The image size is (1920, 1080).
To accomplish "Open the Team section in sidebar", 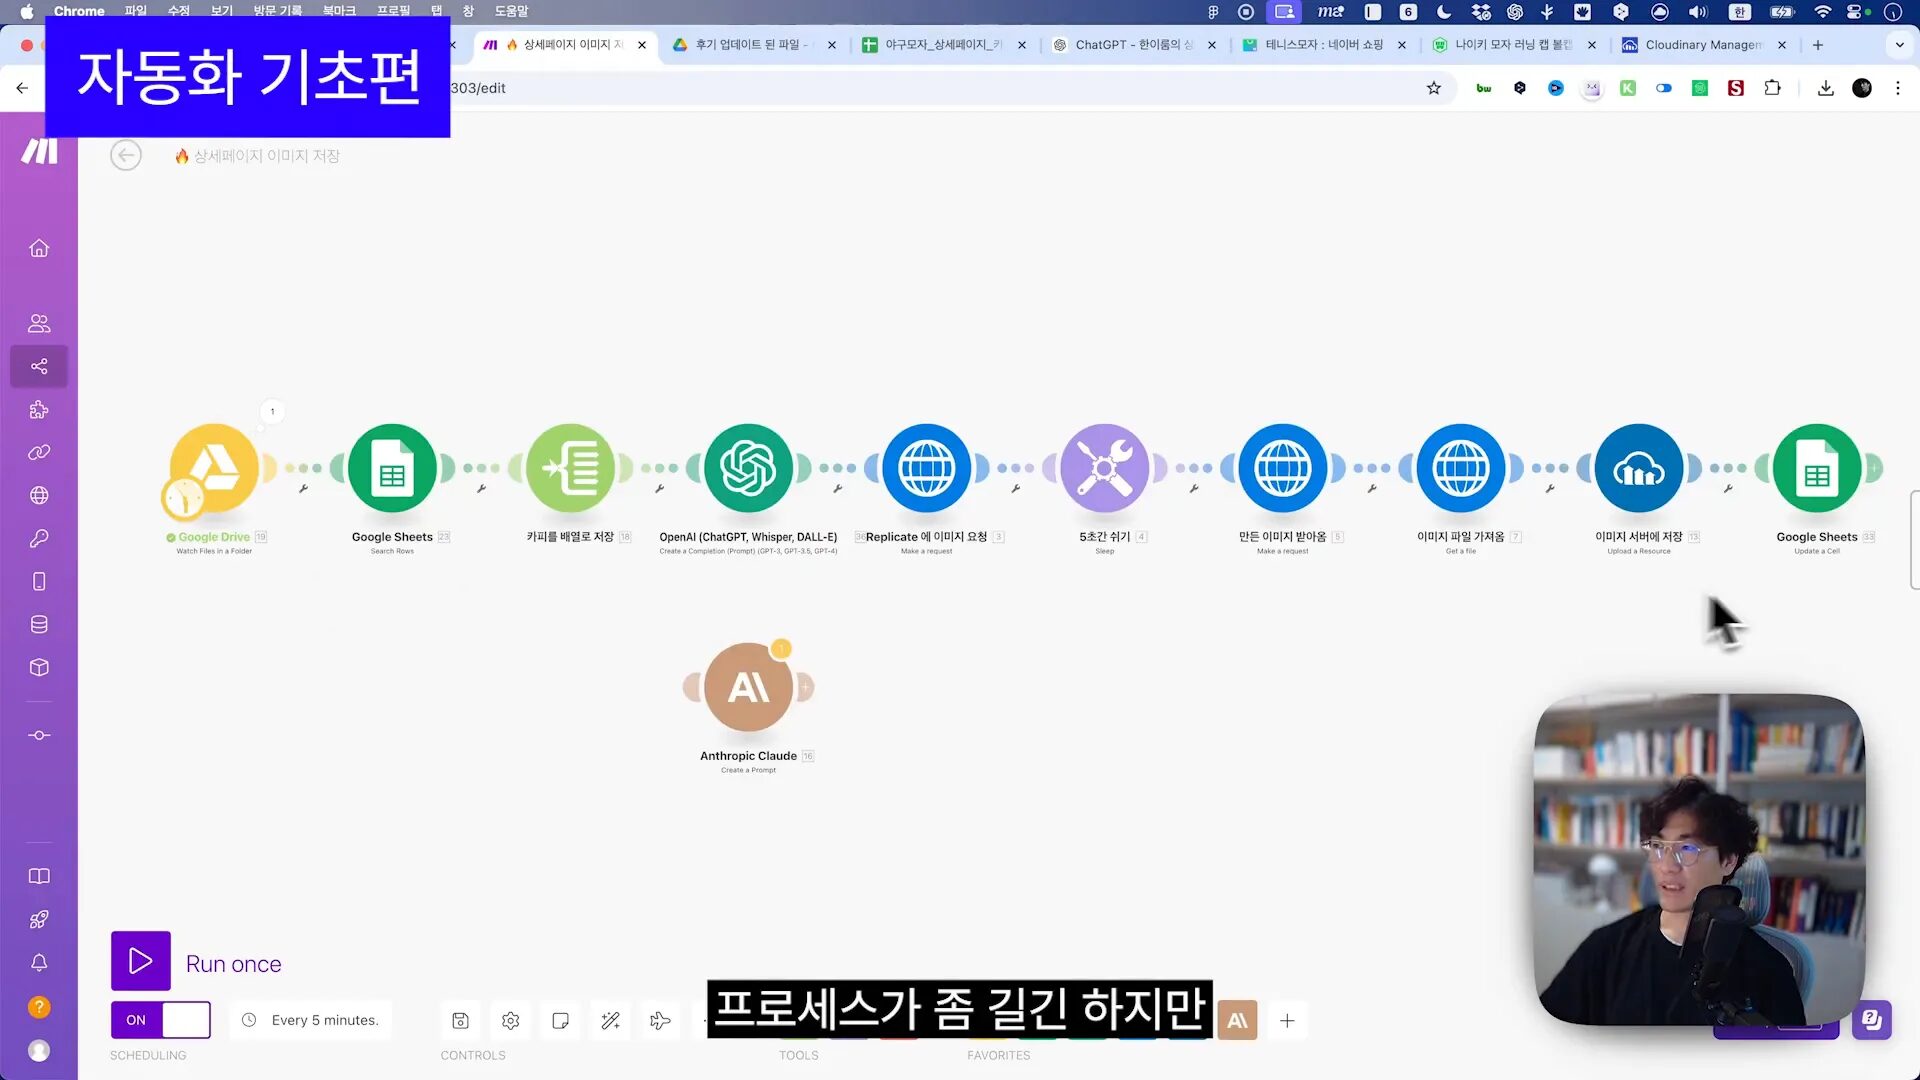I will tap(39, 323).
